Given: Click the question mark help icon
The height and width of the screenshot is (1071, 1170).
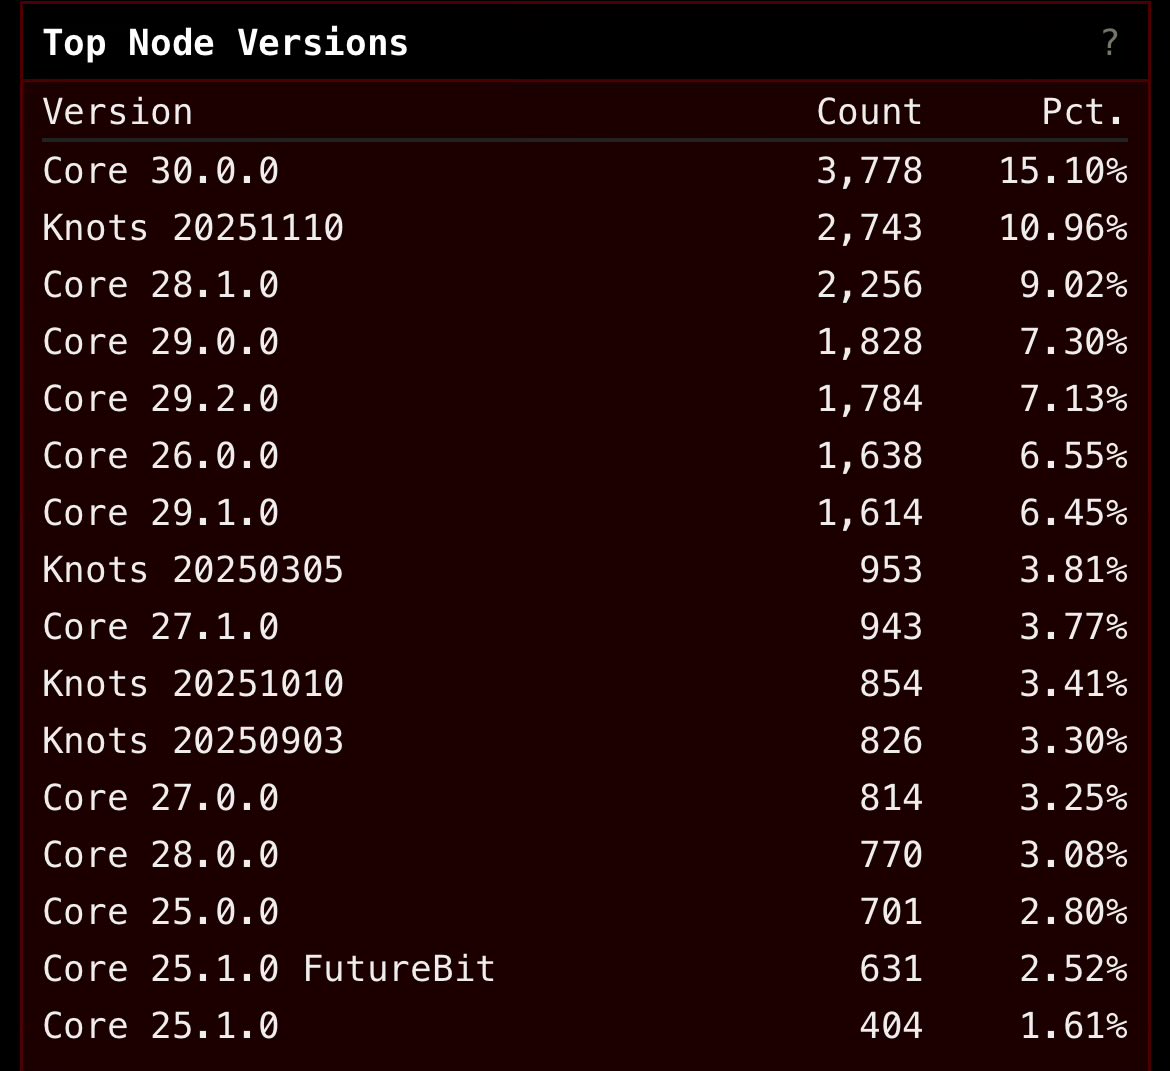Looking at the screenshot, I should (1110, 43).
